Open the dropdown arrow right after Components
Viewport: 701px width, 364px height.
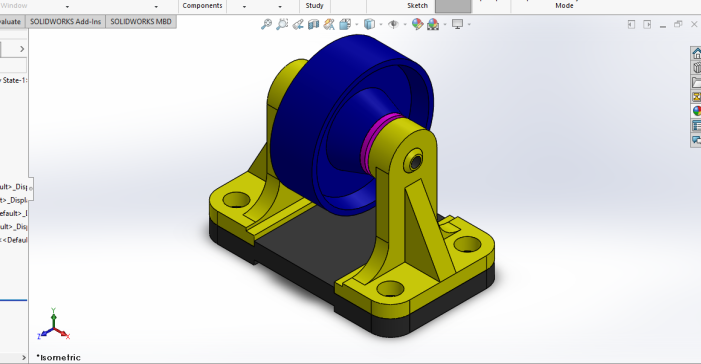coord(244,7)
